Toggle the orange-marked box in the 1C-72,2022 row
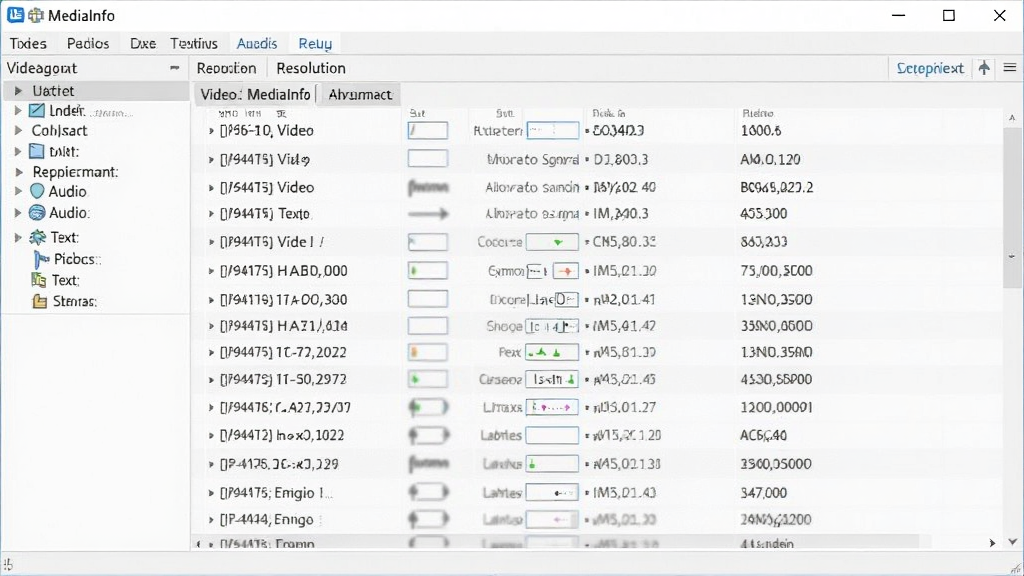The image size is (1024, 576). (428, 353)
